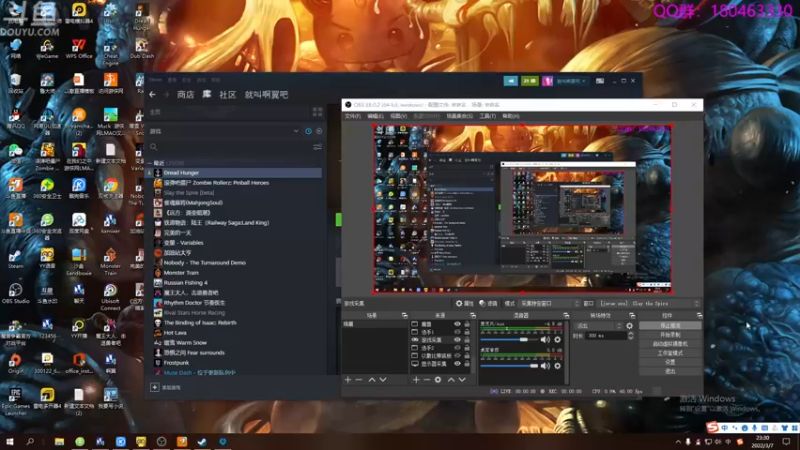Pop out the OBS 来源 dock
The image size is (800, 450).
472,315
